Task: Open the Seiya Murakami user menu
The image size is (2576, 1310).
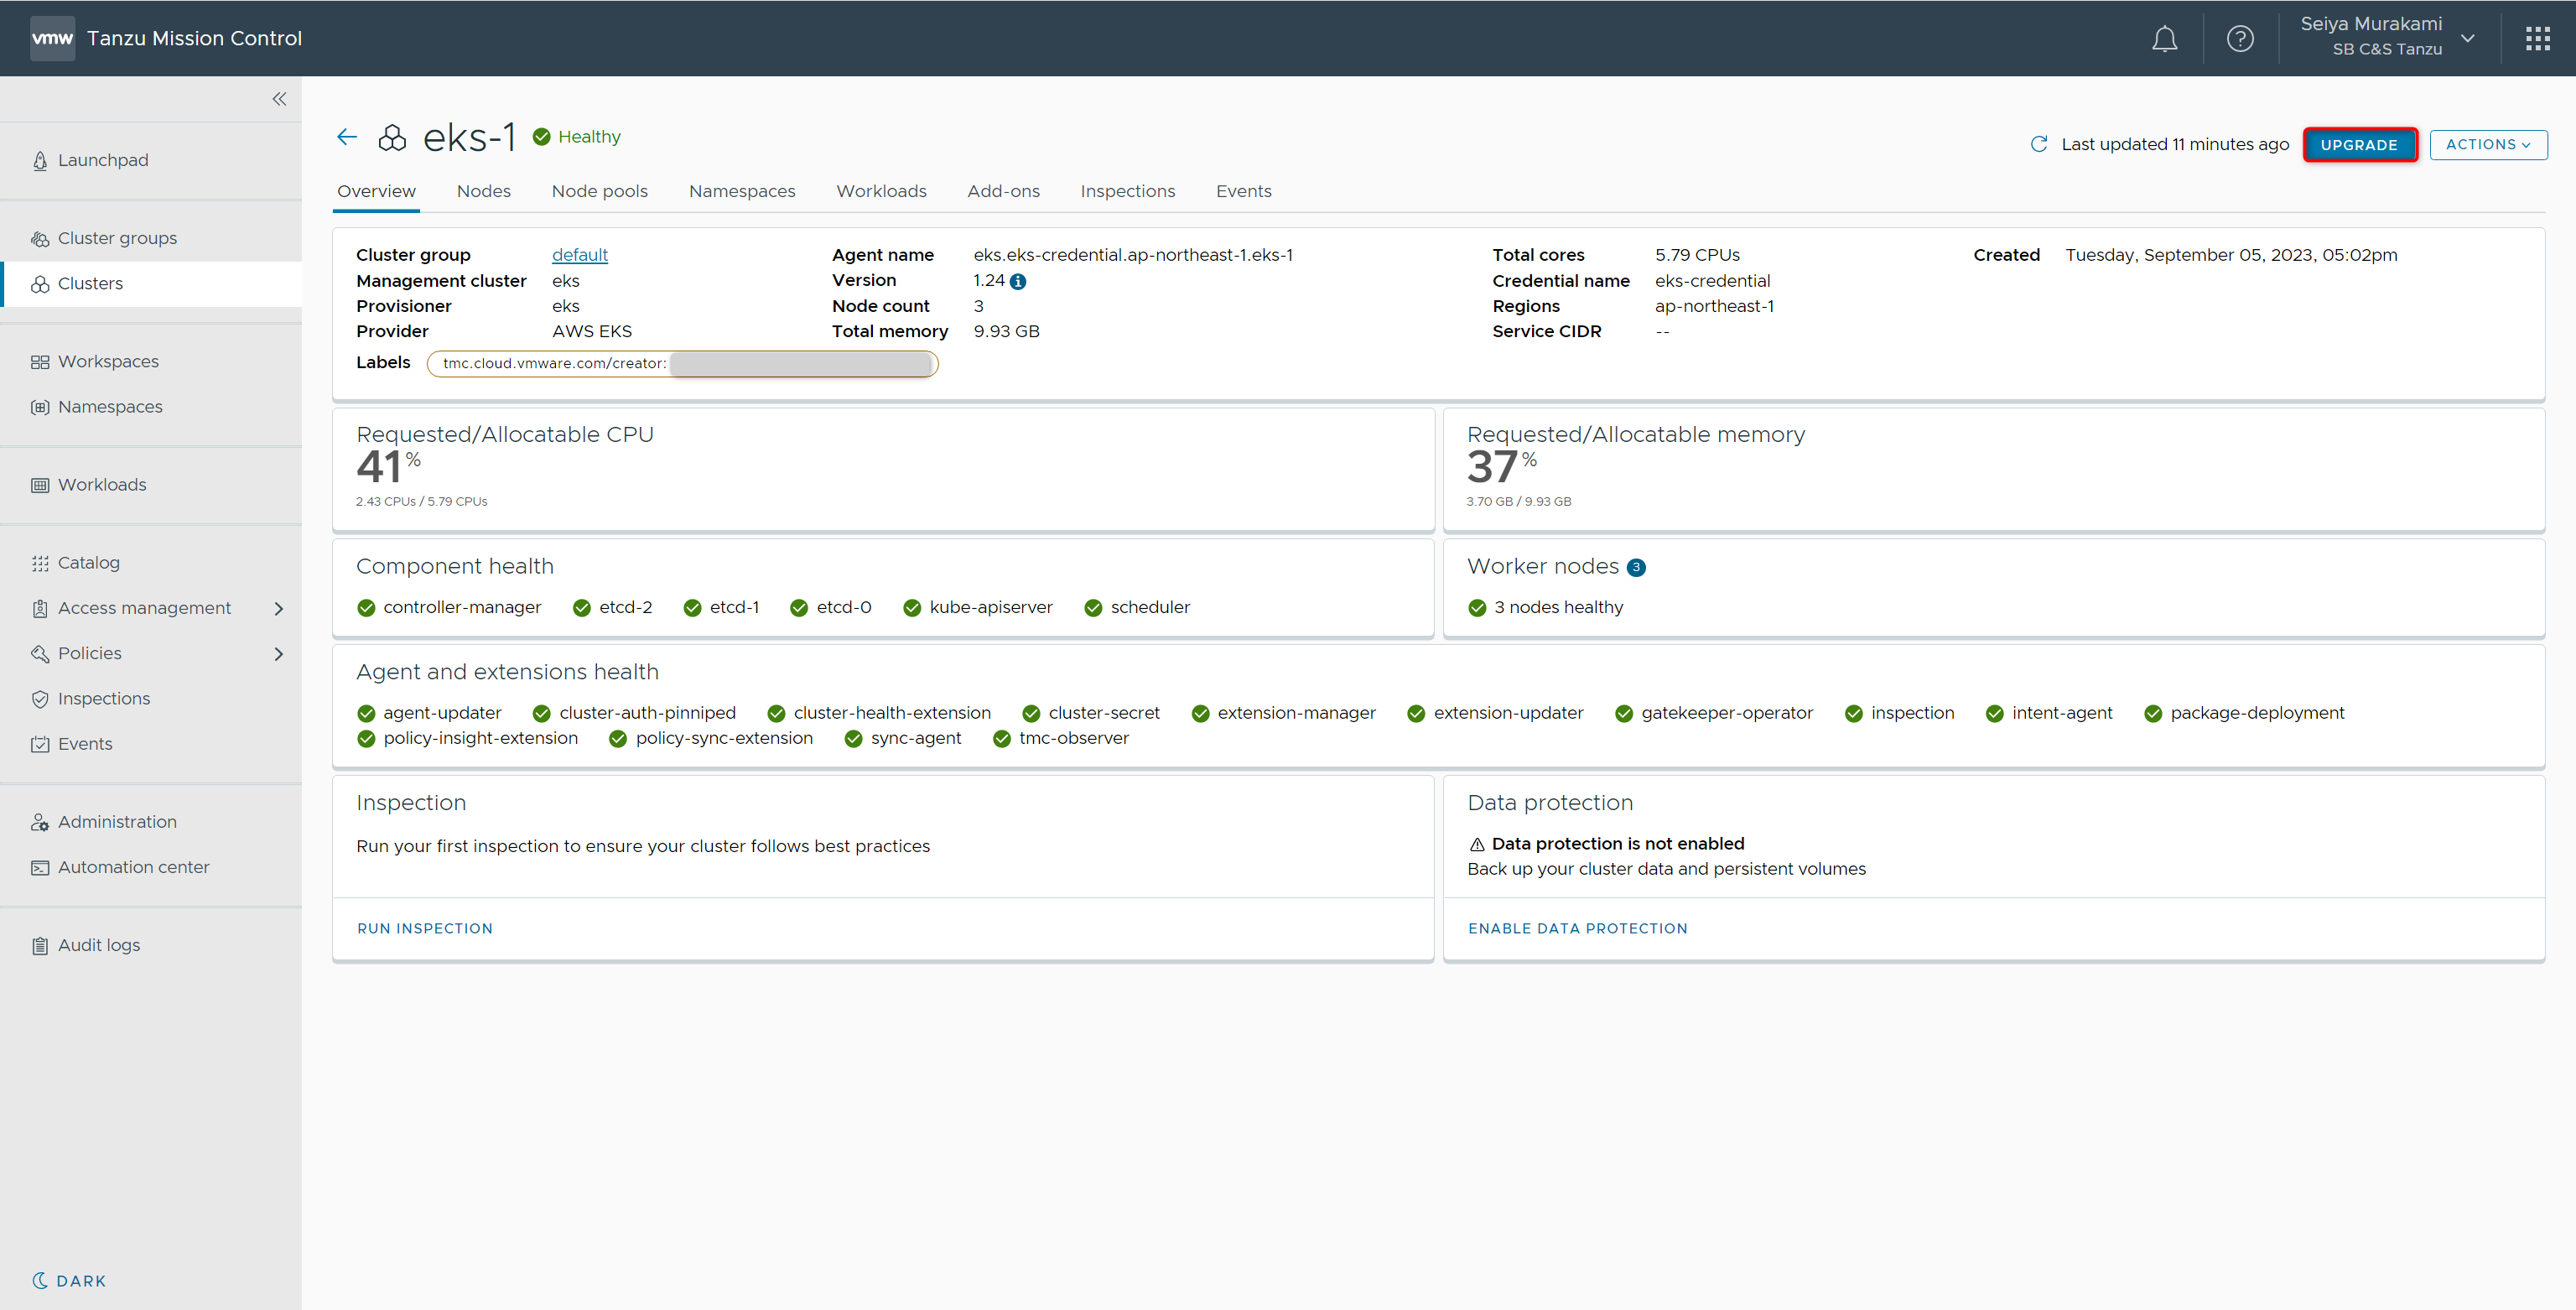Action: (2385, 37)
